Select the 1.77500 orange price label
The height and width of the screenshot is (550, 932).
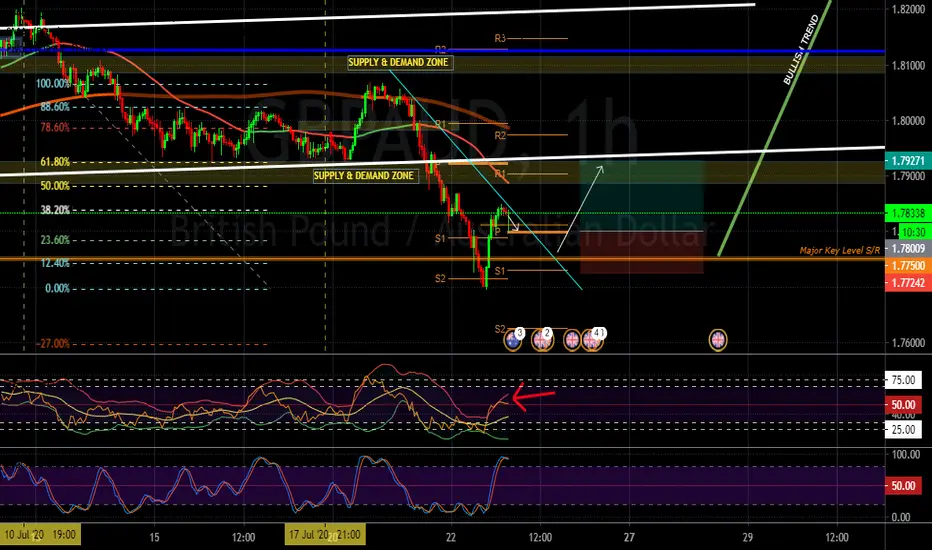[x=908, y=266]
